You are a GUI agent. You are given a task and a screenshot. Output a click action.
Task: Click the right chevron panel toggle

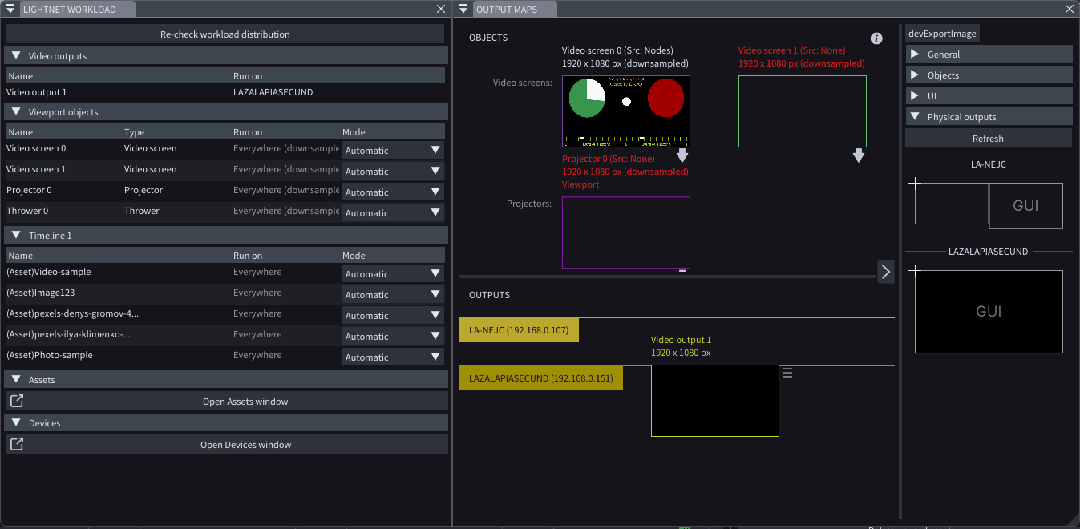click(x=886, y=271)
